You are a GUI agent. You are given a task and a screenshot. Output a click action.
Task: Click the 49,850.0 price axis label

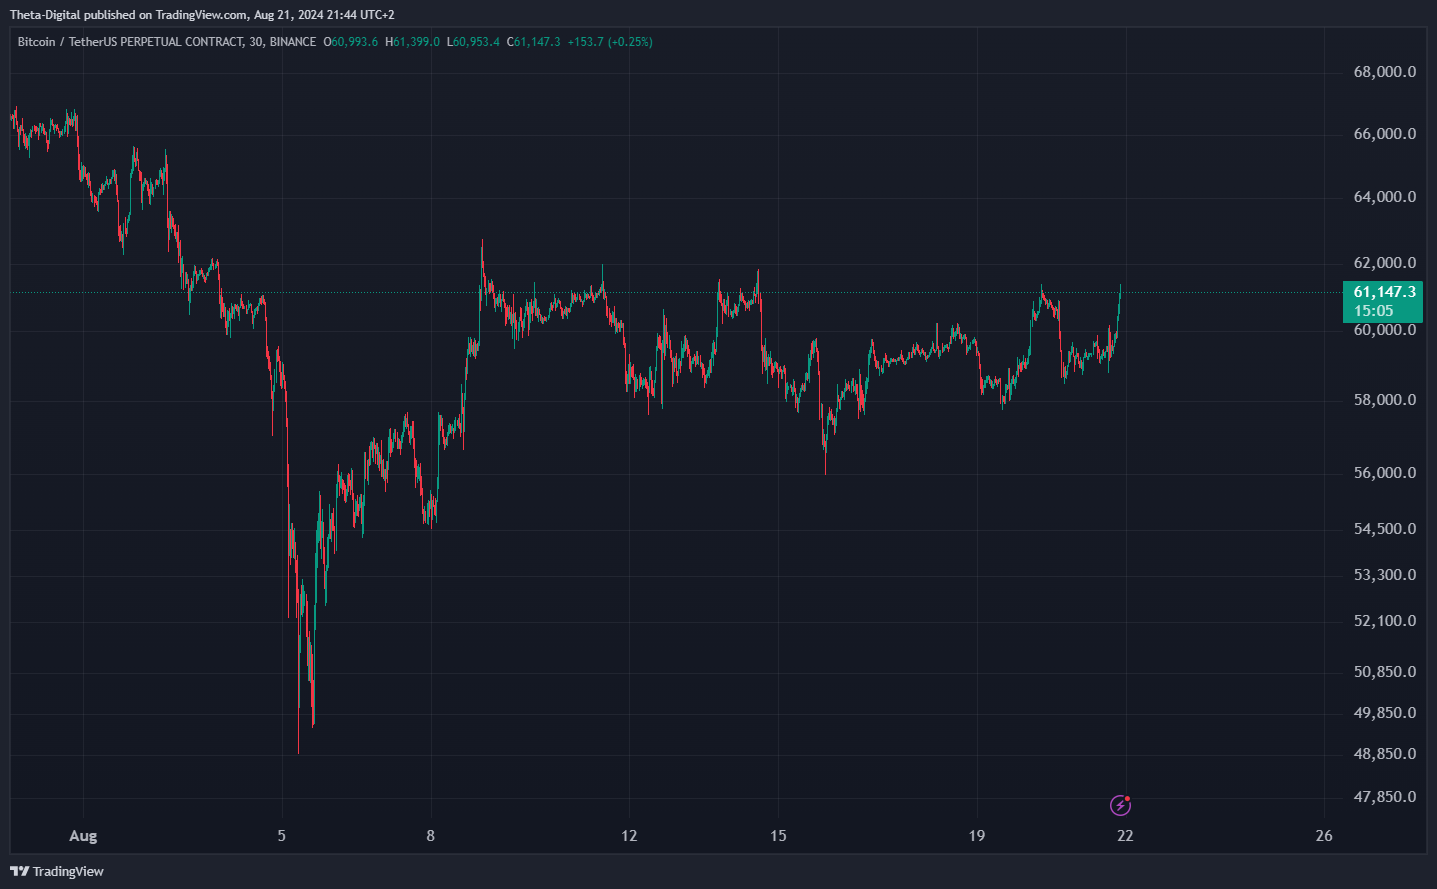point(1384,713)
